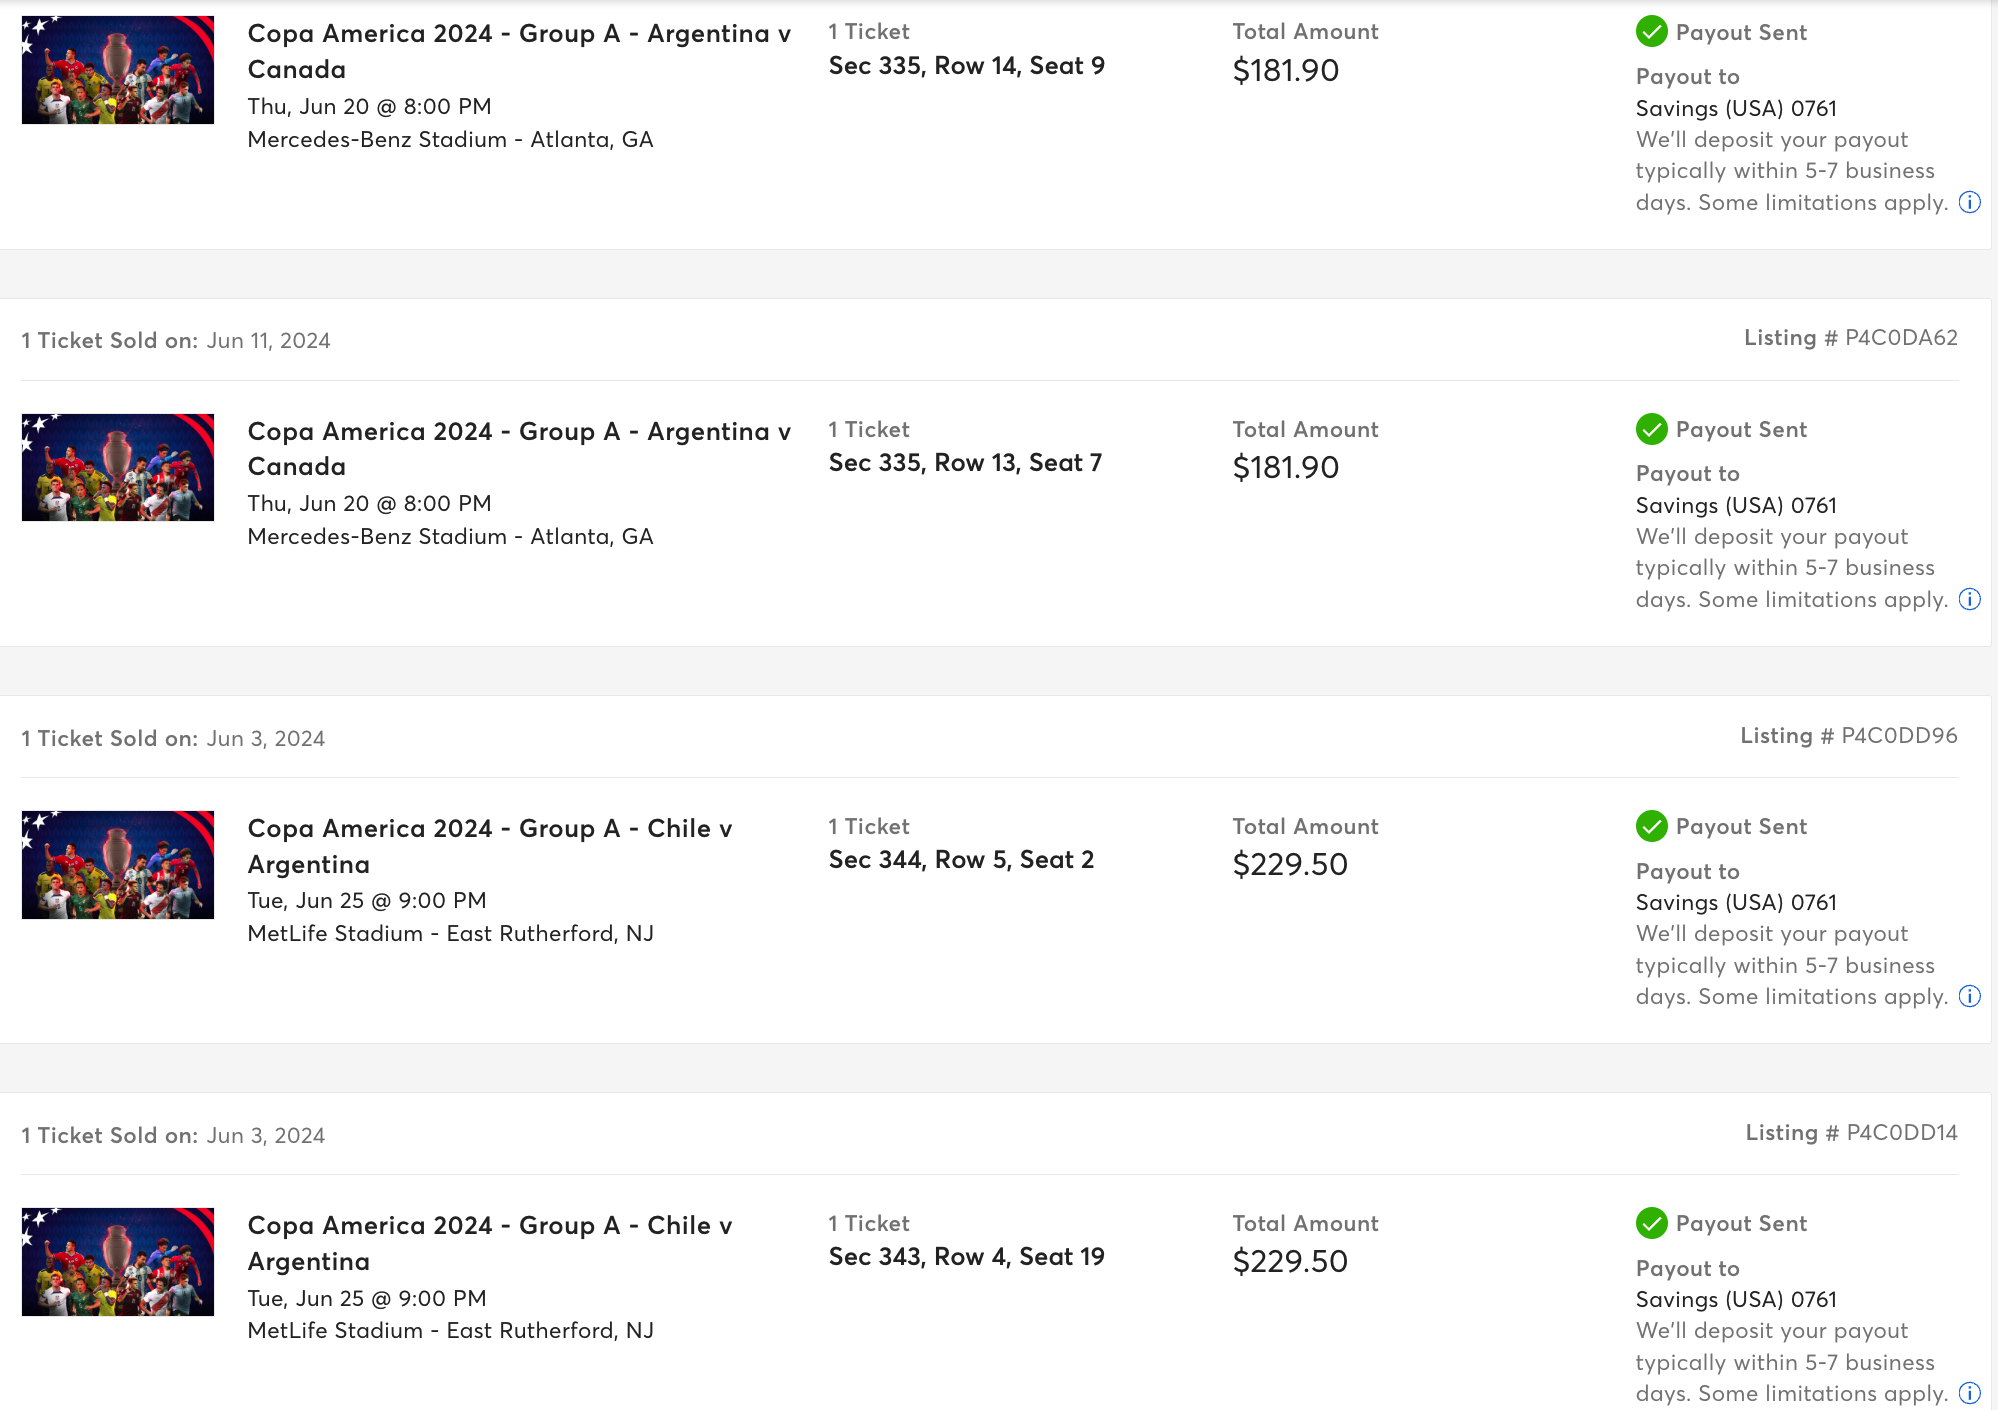Click Listing # P4C0DA62 label
This screenshot has height=1410, width=1998.
coord(1851,338)
